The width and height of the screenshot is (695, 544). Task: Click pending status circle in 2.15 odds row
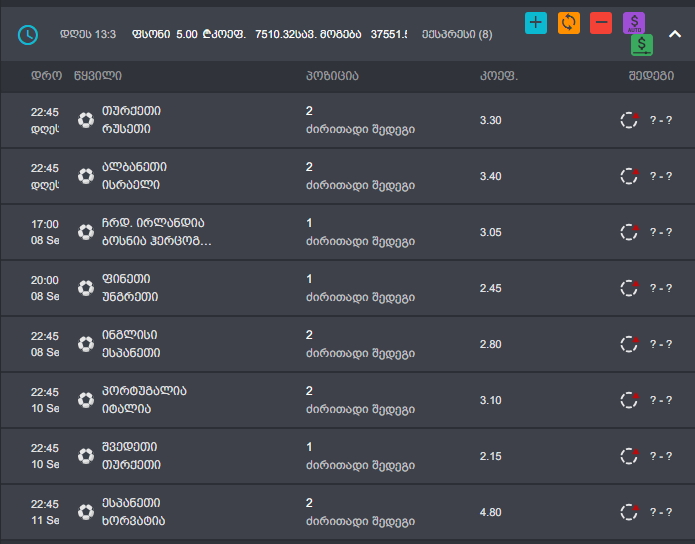629,456
